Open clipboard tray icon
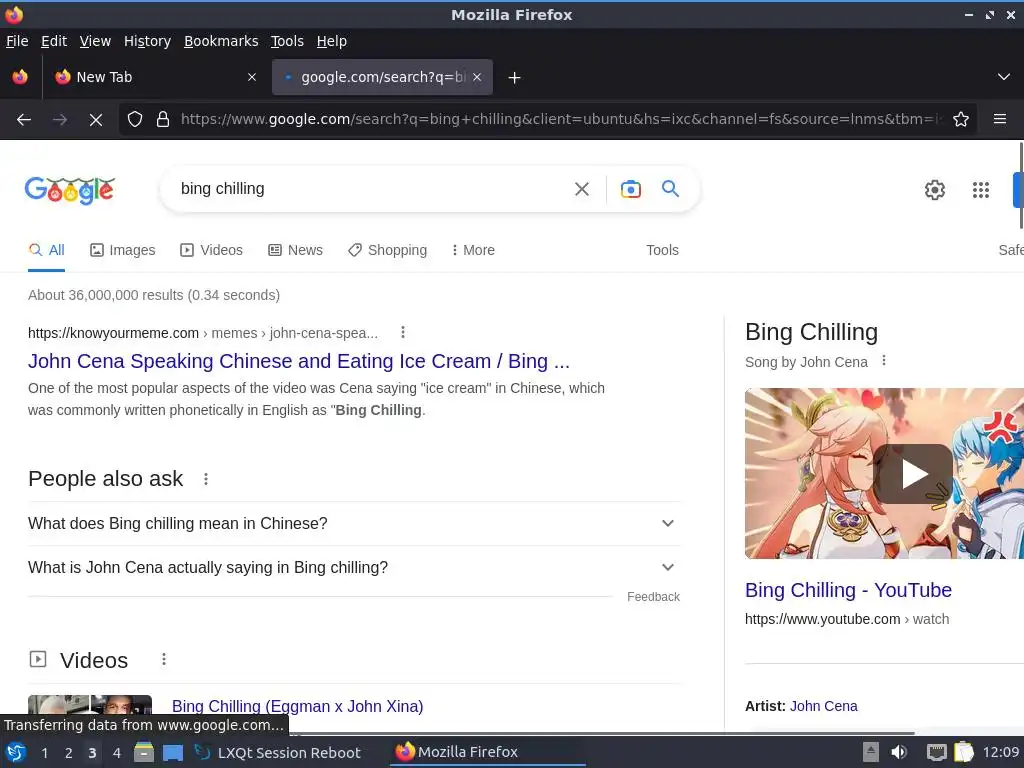This screenshot has height=768, width=1024. [x=964, y=752]
